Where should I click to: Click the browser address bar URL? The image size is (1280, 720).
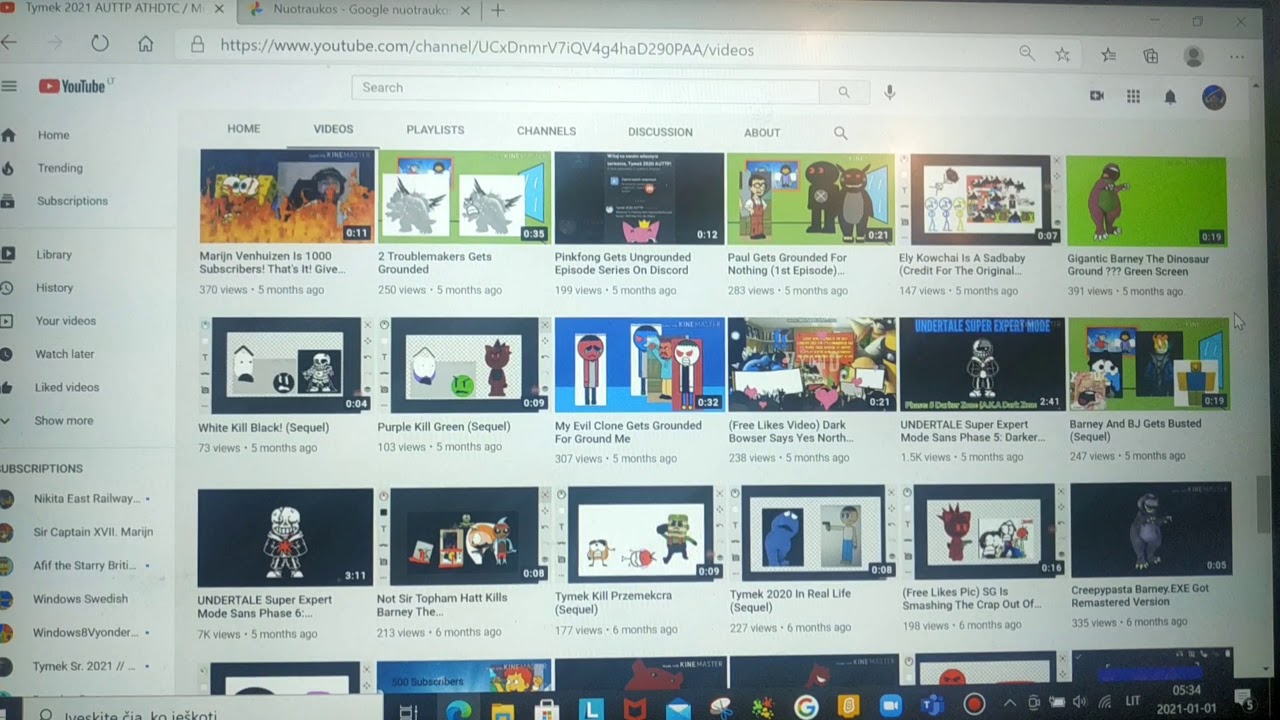tap(487, 49)
